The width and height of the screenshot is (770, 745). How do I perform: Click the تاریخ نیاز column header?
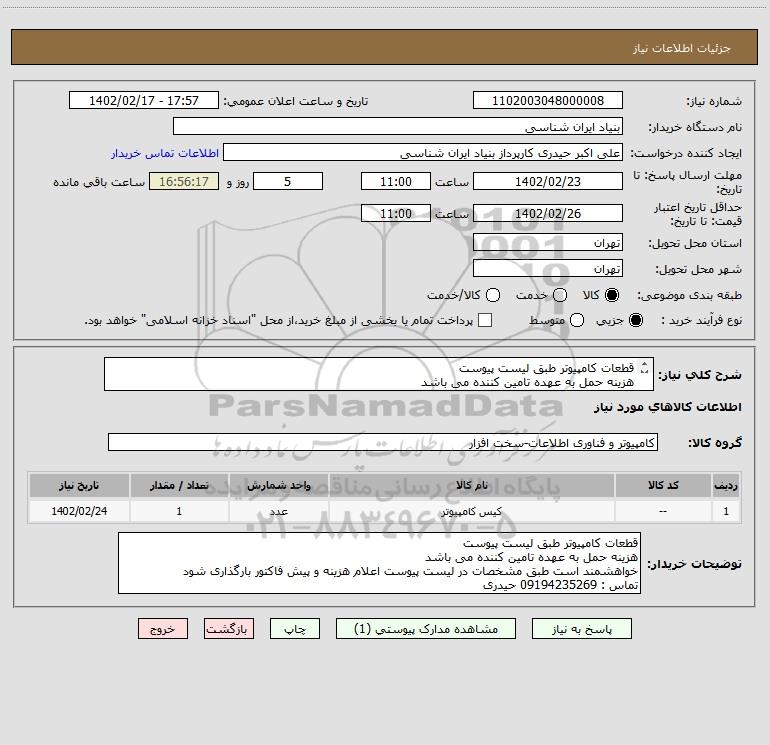(79, 485)
